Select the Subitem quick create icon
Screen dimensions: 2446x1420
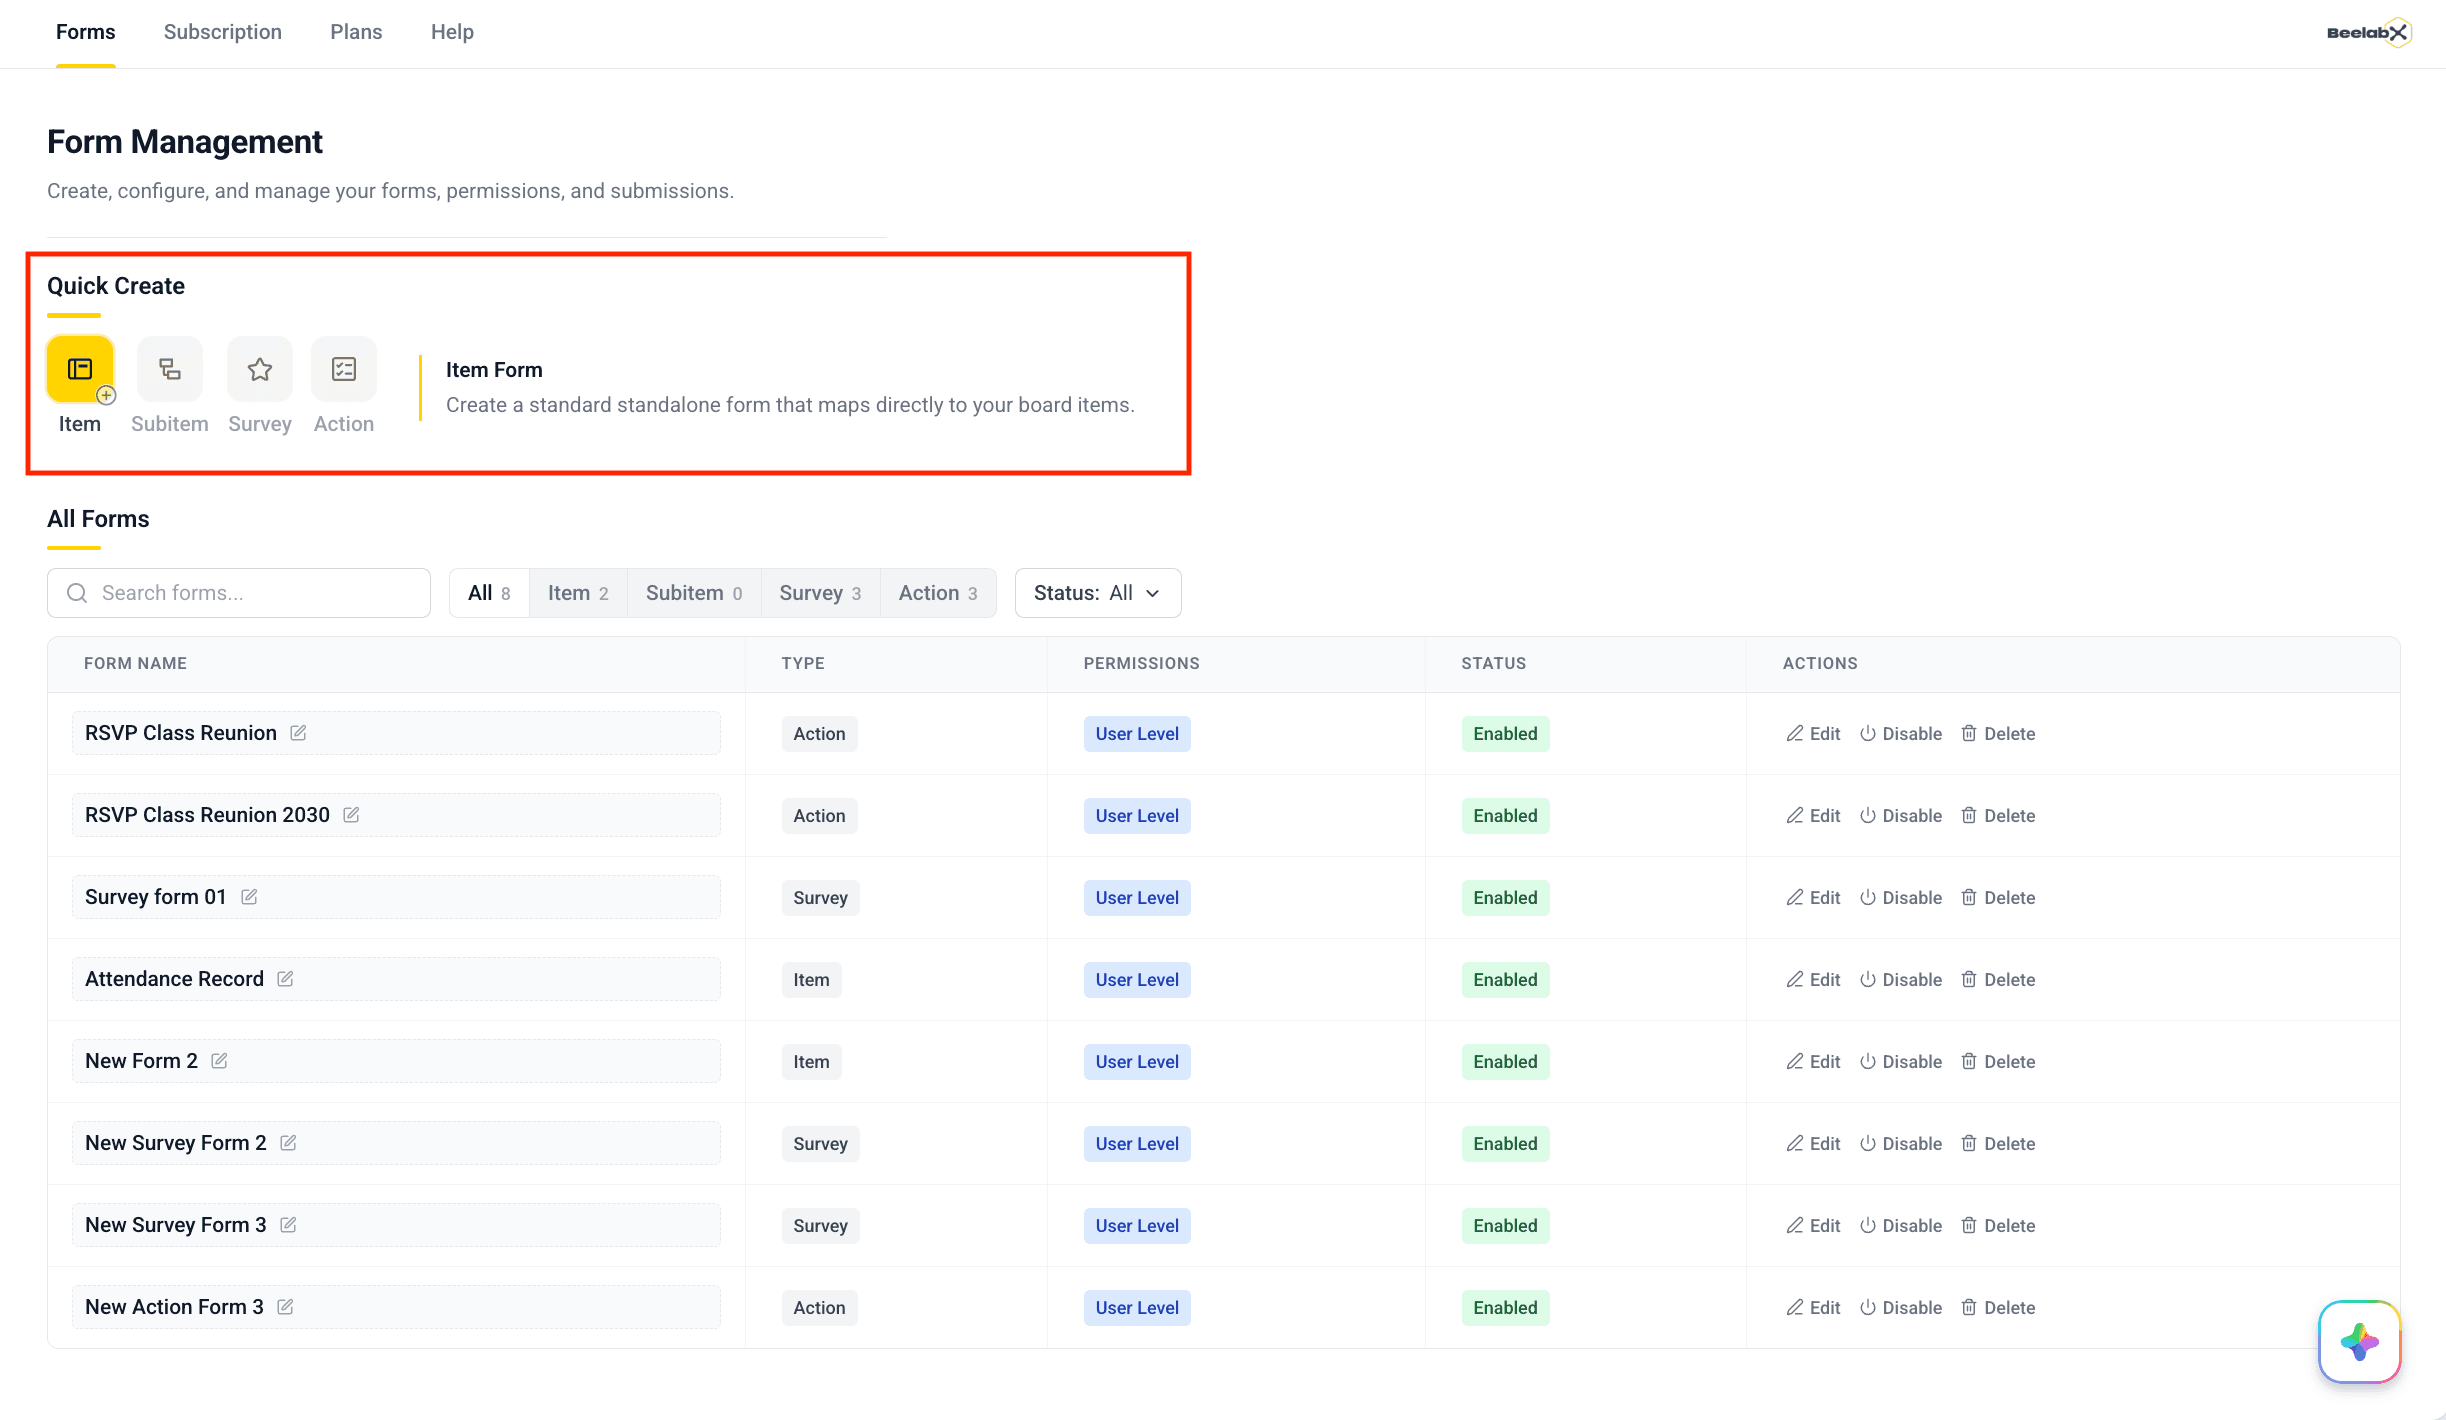(x=170, y=369)
